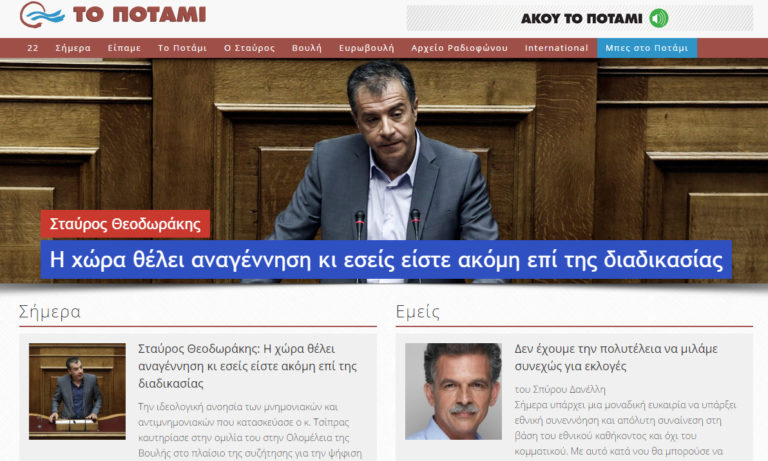This screenshot has height=461, width=768.
Task: Go to the 'Είπαμε' navigation item
Action: (124, 48)
